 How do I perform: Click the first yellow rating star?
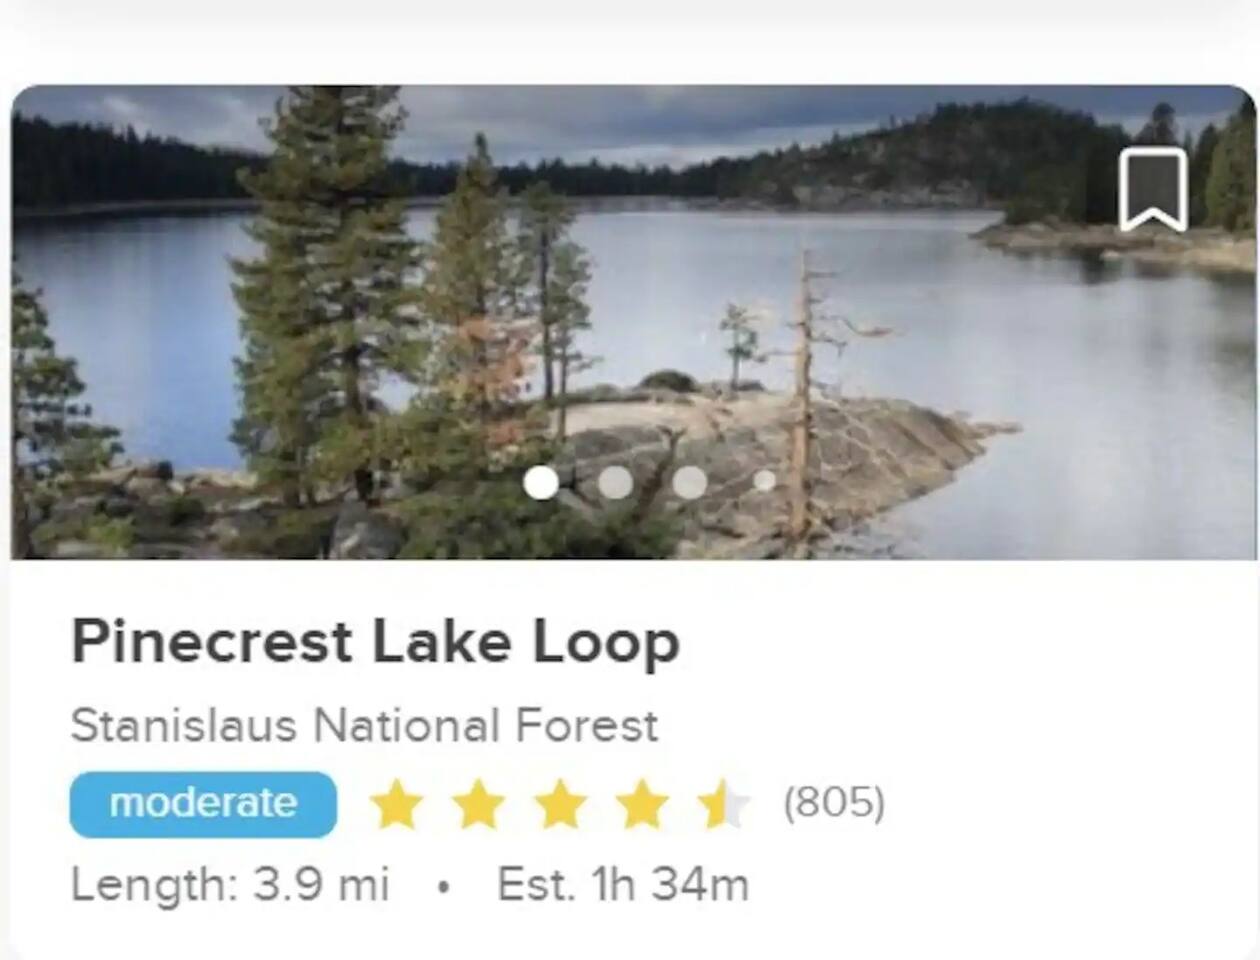(x=397, y=805)
